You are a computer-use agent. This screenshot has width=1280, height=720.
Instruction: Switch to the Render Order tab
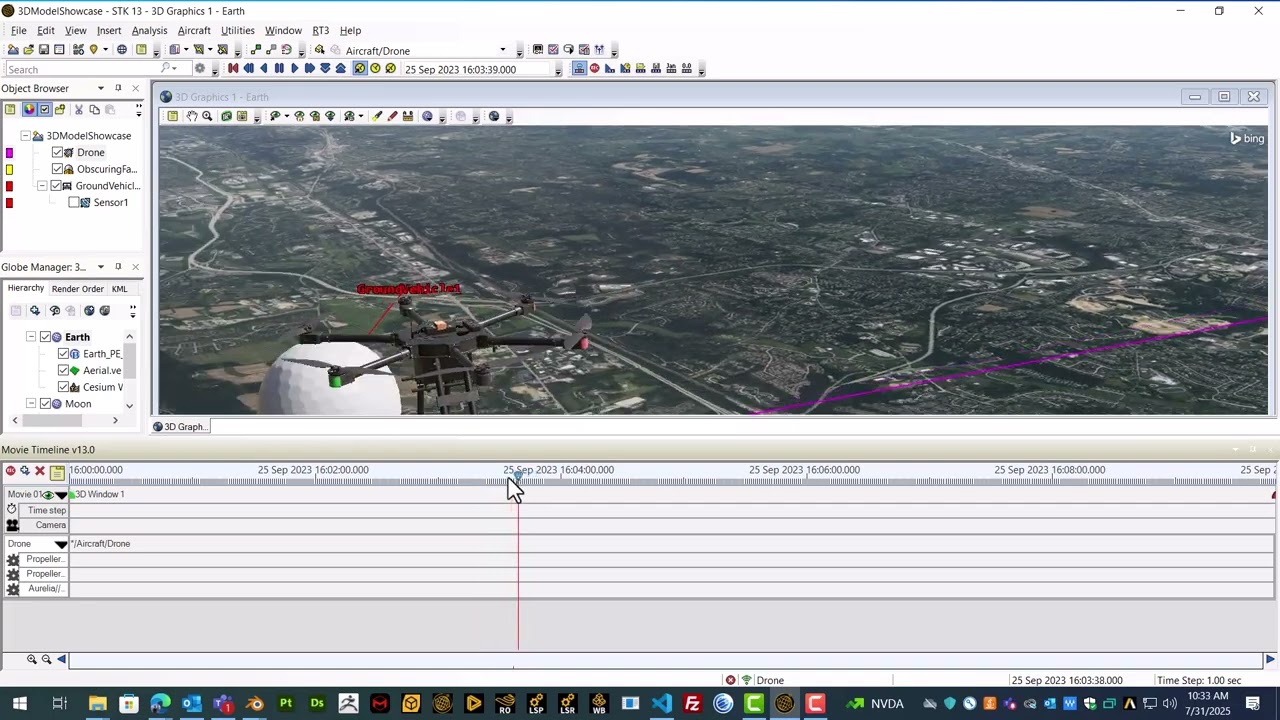77,289
